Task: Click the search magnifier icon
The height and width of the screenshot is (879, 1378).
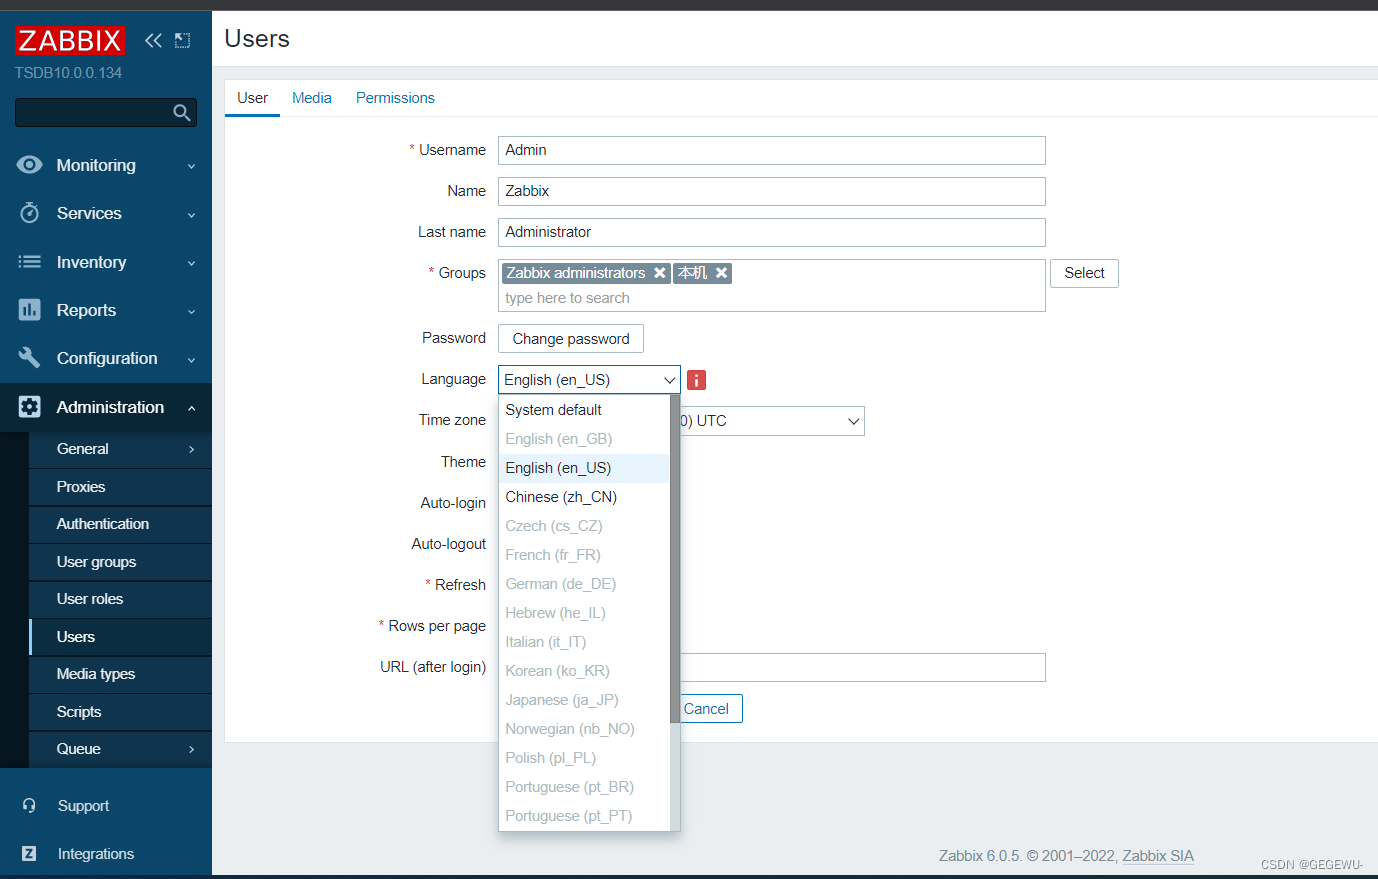Action: pyautogui.click(x=181, y=113)
